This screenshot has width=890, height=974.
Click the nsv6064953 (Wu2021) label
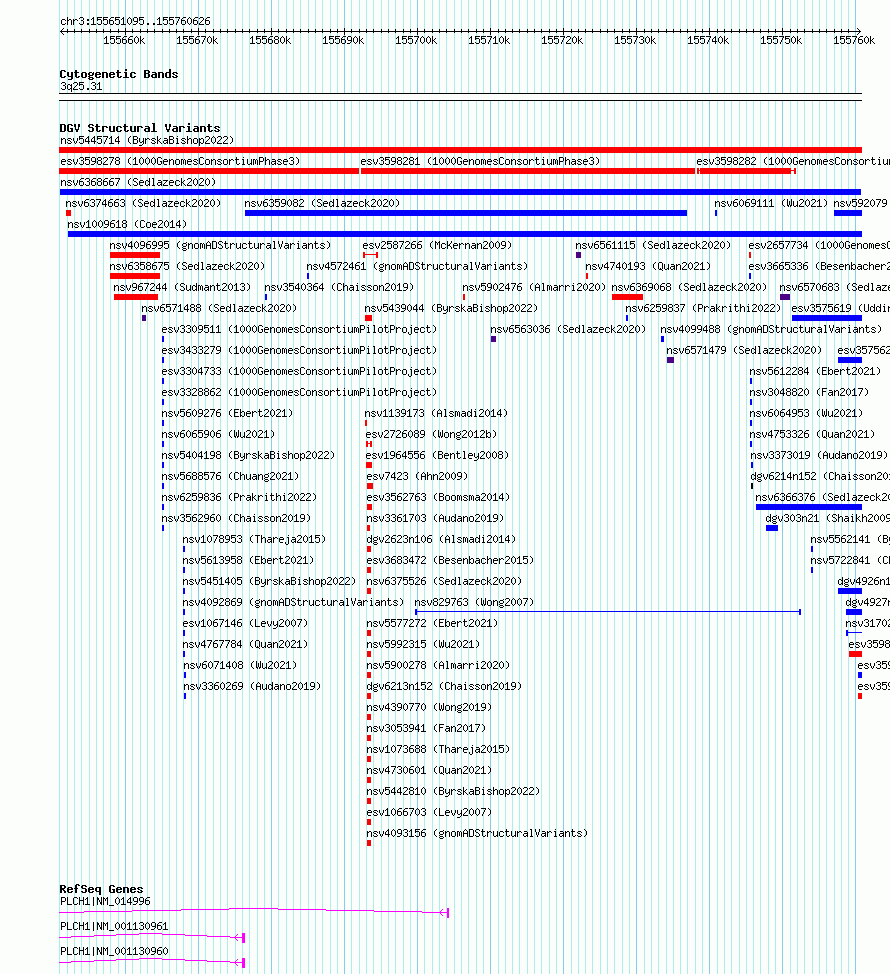click(x=806, y=414)
